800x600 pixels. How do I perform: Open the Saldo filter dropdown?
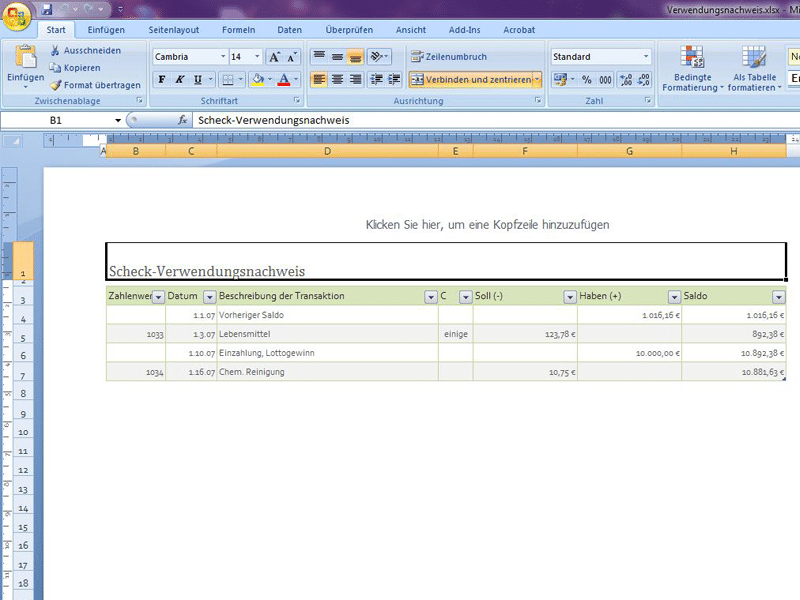779,297
